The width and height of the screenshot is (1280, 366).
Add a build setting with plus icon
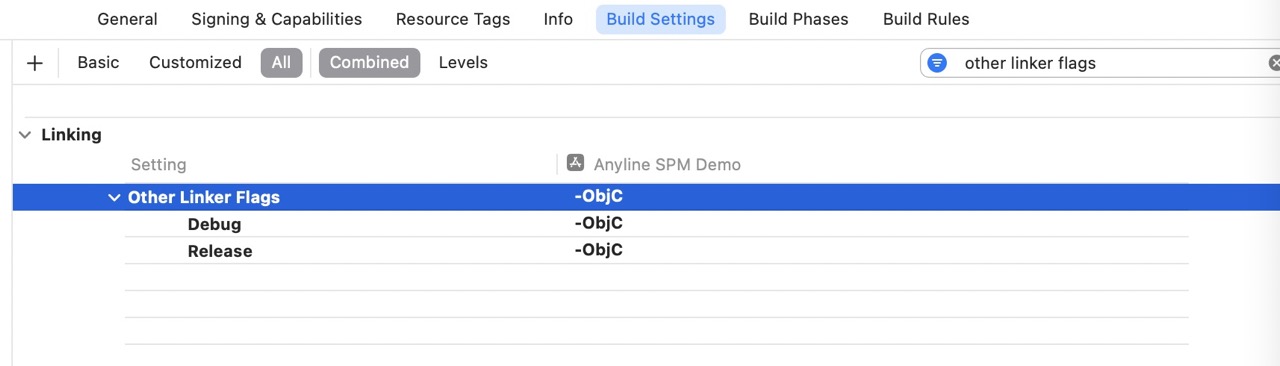(35, 63)
